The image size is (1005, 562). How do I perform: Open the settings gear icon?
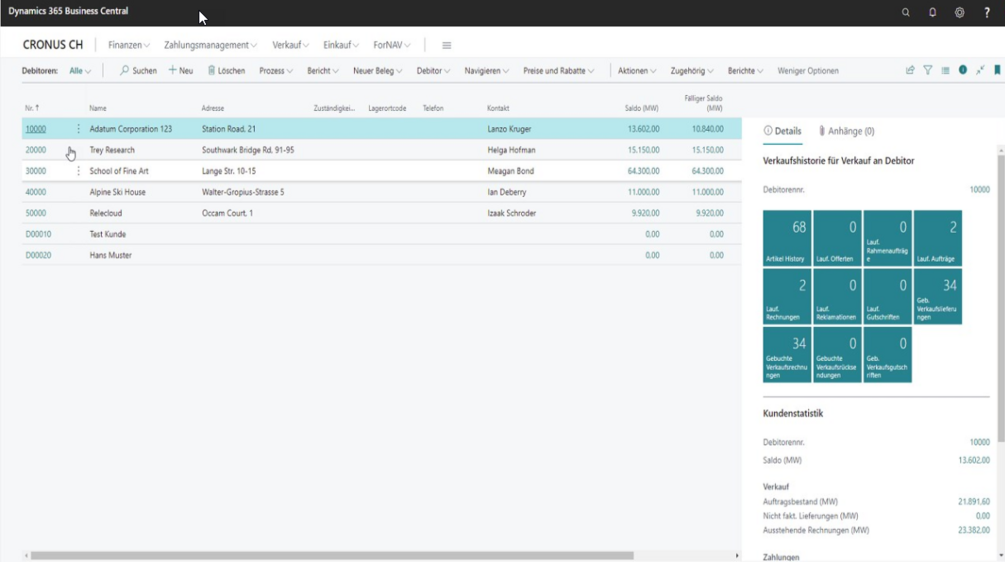(959, 12)
